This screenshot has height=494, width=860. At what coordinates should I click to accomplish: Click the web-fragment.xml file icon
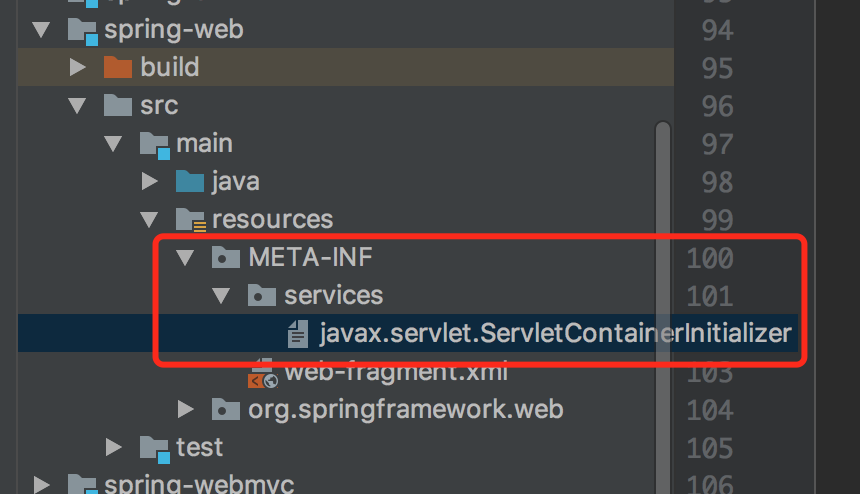tap(262, 374)
